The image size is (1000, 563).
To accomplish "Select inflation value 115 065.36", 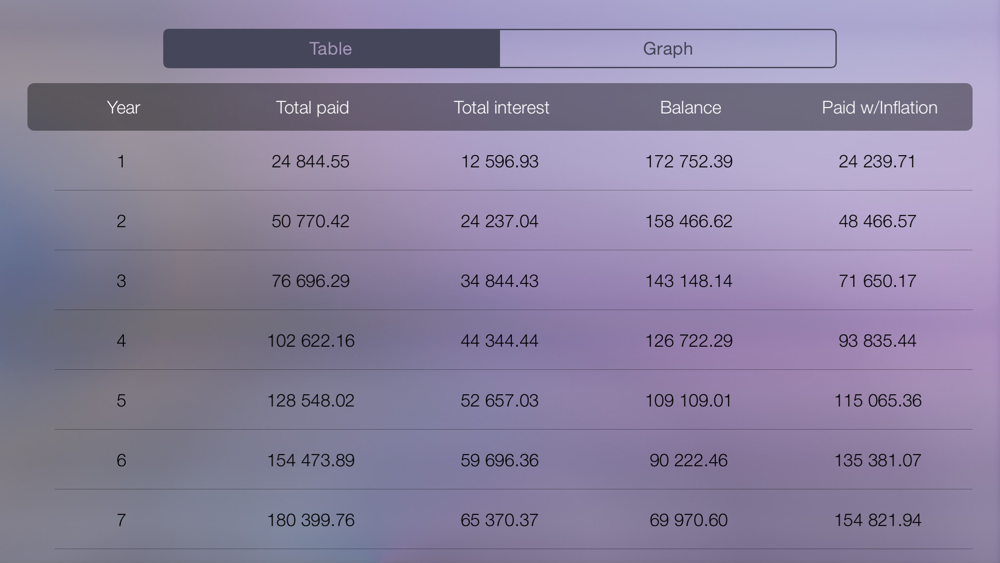I will pos(878,401).
